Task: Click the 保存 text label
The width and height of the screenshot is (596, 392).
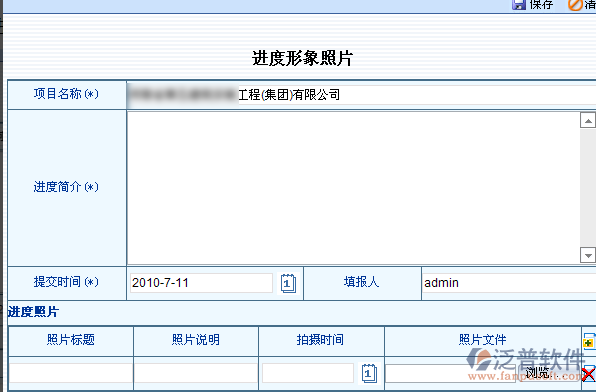Action: coord(541,4)
